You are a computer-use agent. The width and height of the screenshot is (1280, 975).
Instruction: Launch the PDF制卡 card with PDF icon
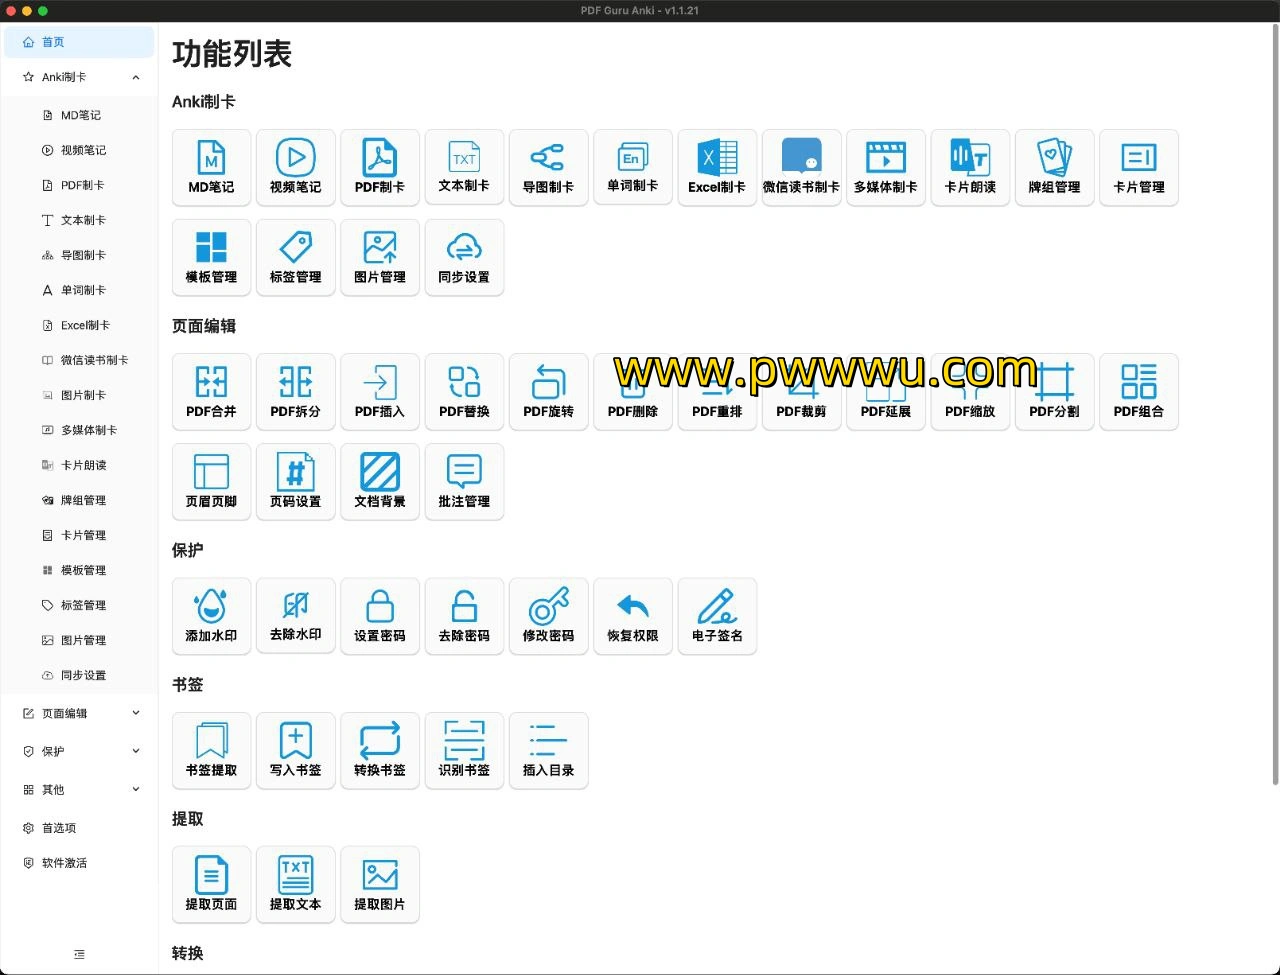(x=380, y=167)
